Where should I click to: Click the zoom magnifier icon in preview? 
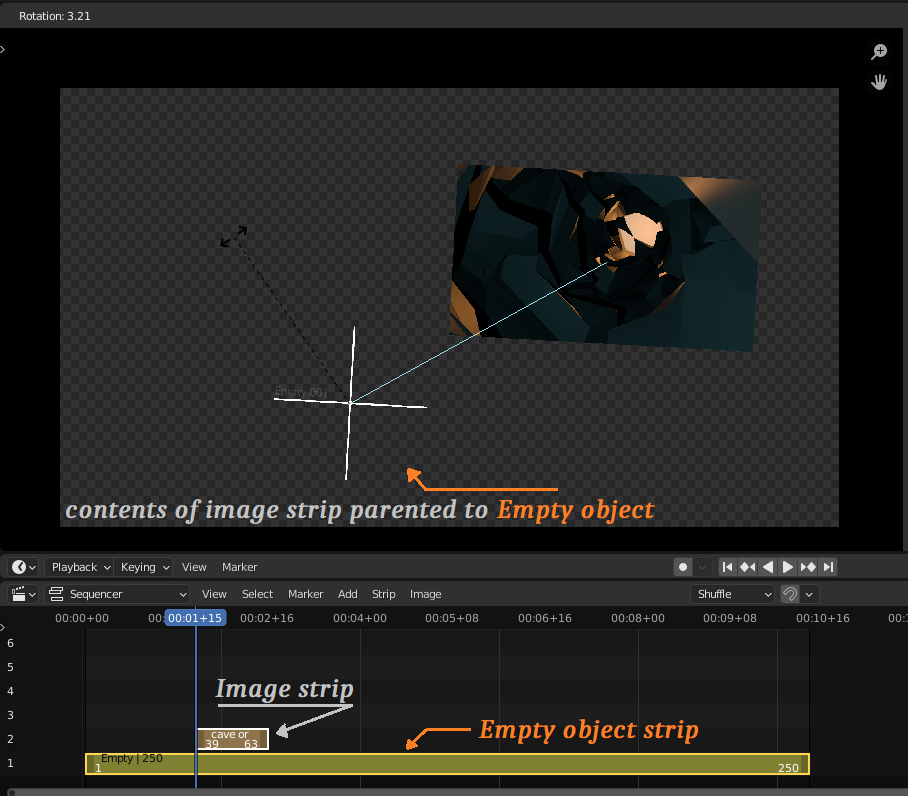(x=879, y=52)
